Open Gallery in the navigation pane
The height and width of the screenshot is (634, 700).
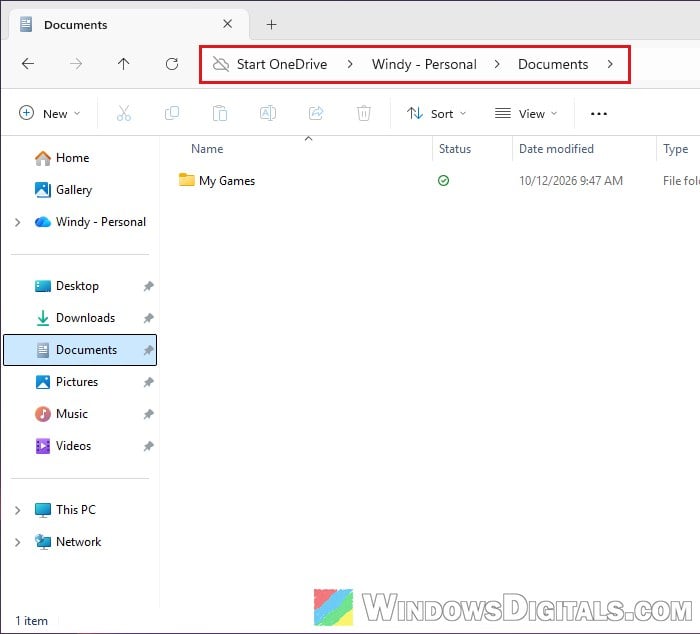(x=74, y=190)
